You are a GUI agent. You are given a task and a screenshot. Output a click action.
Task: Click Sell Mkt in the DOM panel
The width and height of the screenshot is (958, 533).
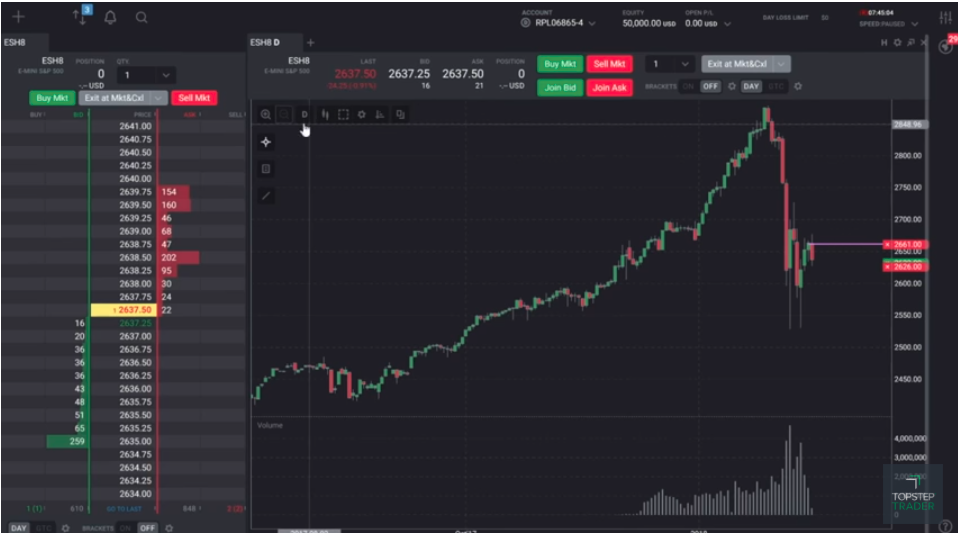point(194,98)
